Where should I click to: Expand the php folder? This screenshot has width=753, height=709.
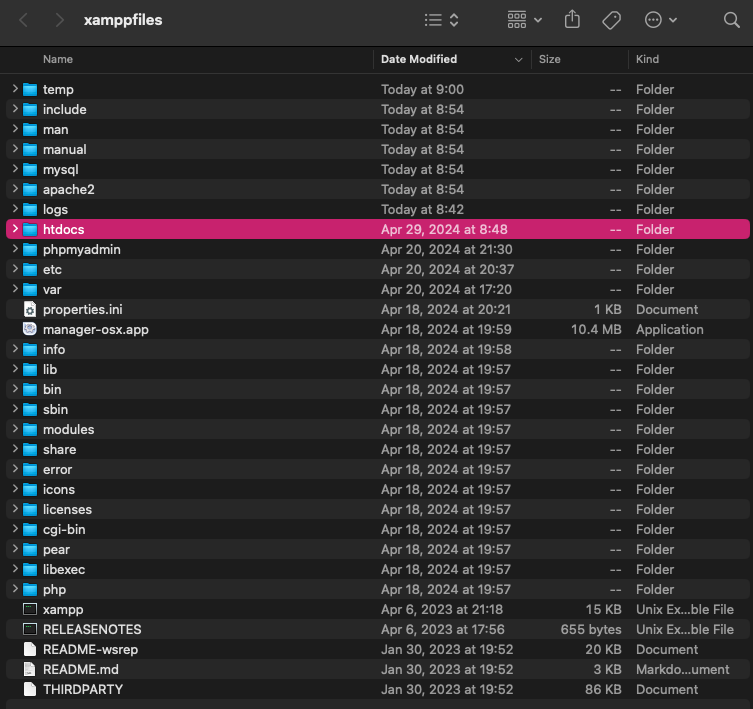pyautogui.click(x=15, y=589)
